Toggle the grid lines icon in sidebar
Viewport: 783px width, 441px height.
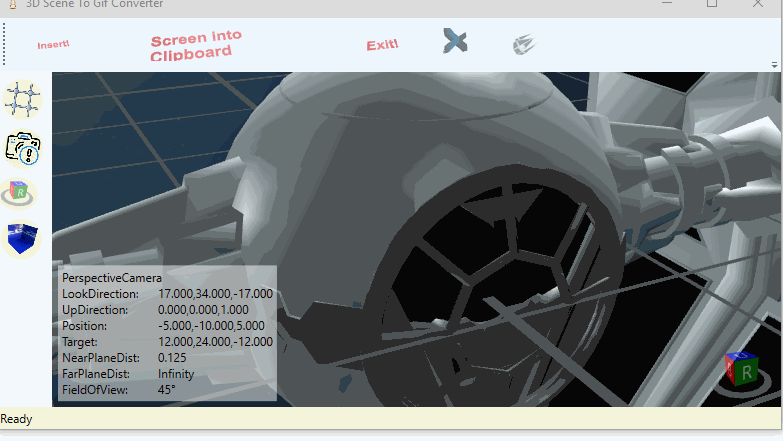tap(22, 99)
